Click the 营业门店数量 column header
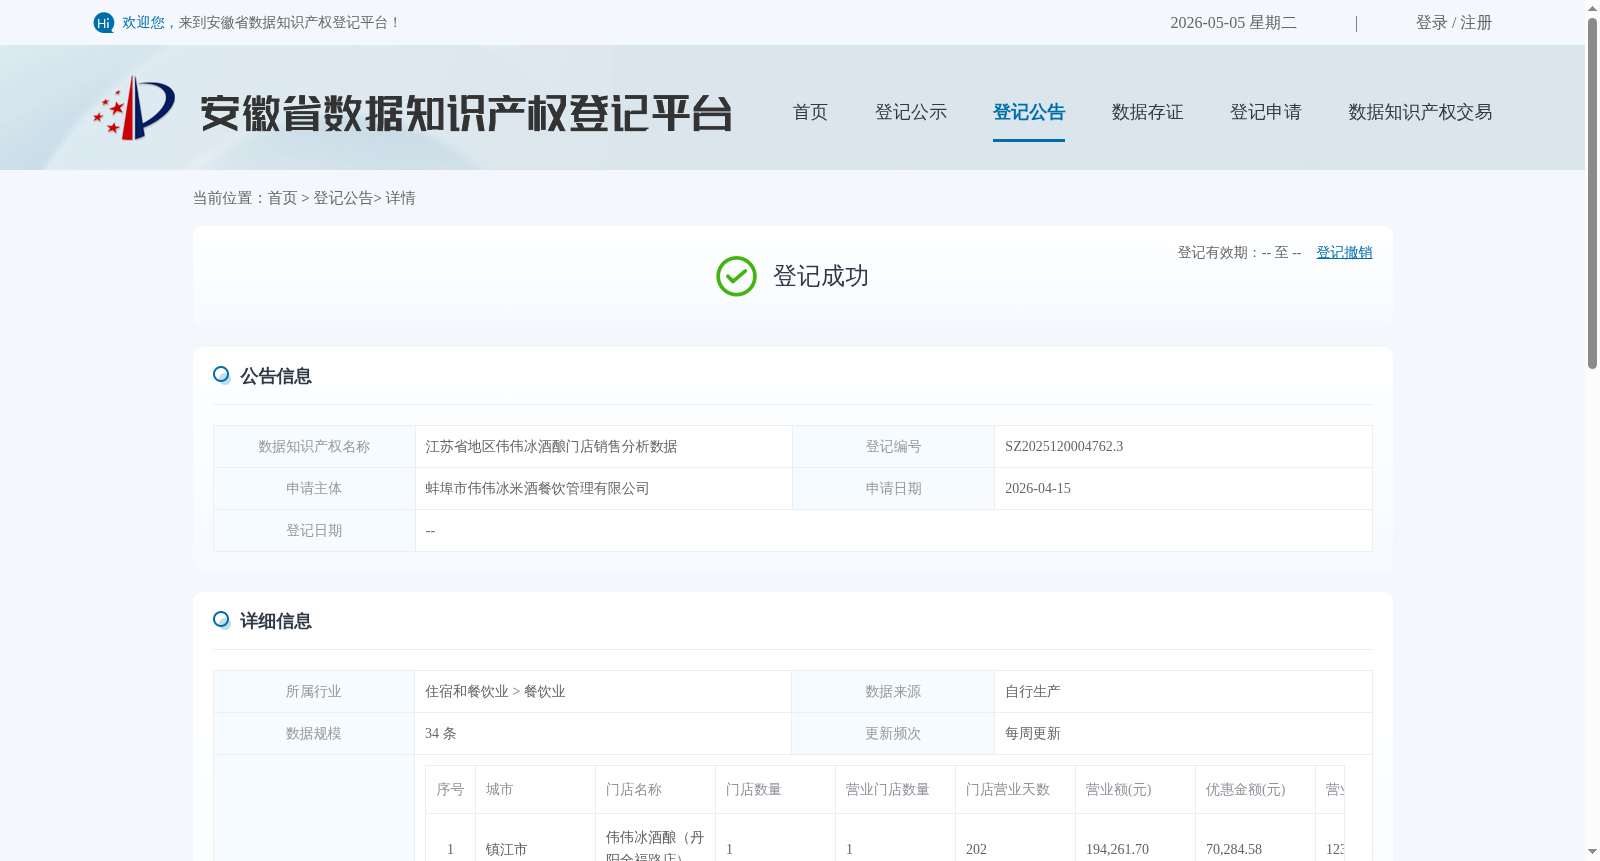1600x861 pixels. 888,789
